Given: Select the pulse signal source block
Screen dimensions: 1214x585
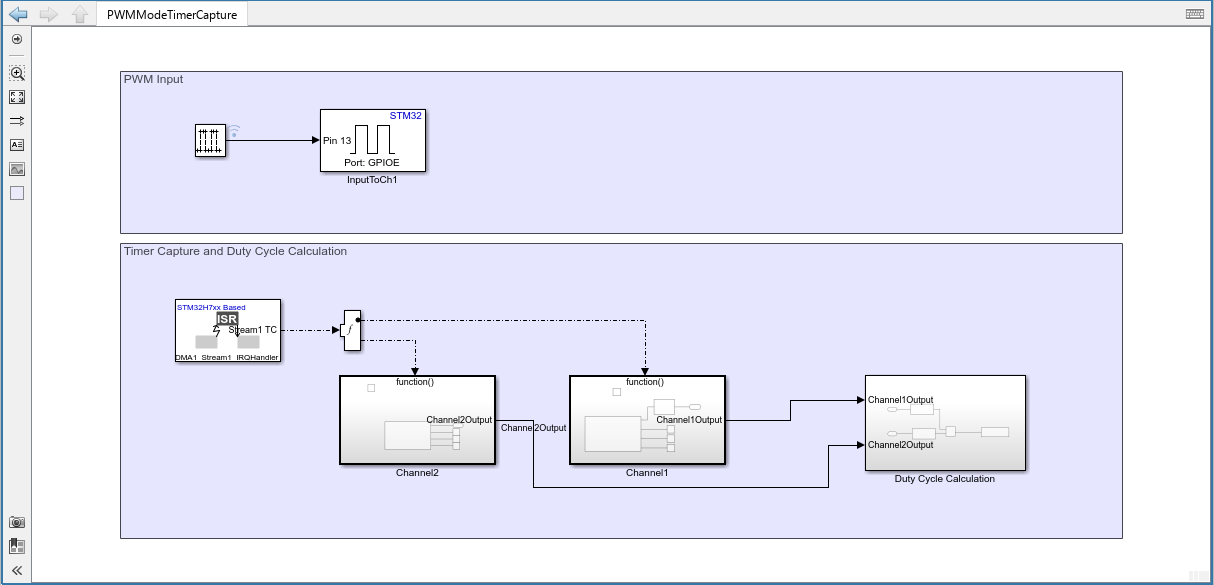Looking at the screenshot, I should [210, 141].
